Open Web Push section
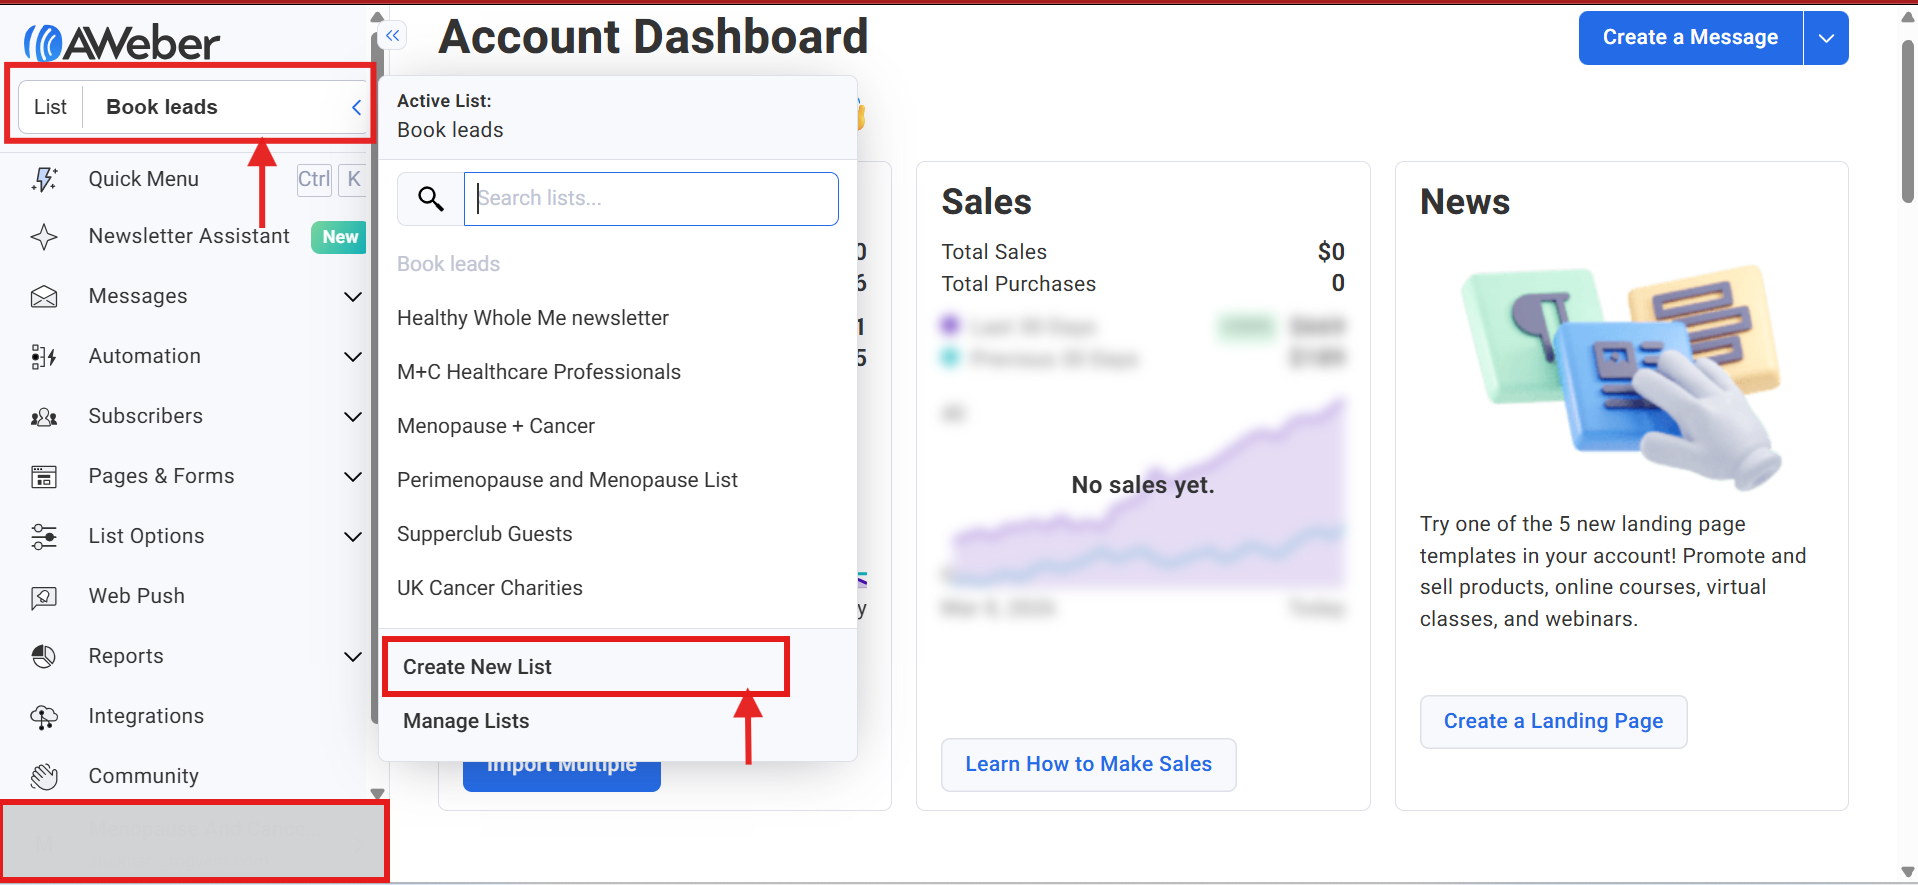 click(x=136, y=596)
